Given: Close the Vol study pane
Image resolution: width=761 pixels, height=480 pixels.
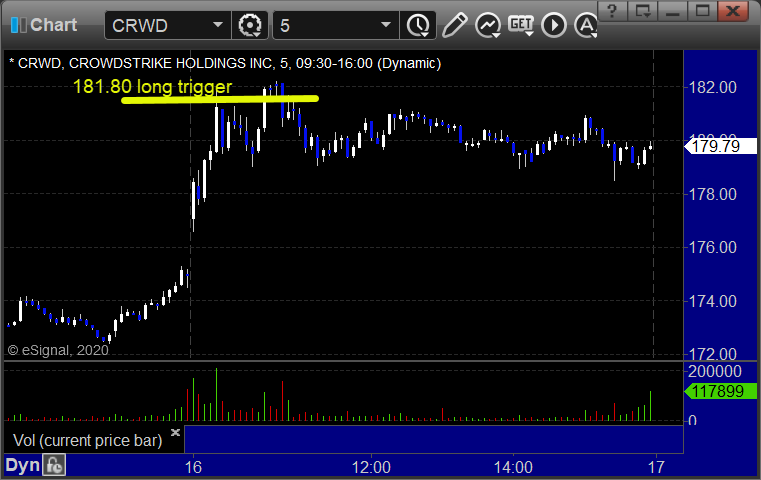Looking at the screenshot, I should click(175, 432).
